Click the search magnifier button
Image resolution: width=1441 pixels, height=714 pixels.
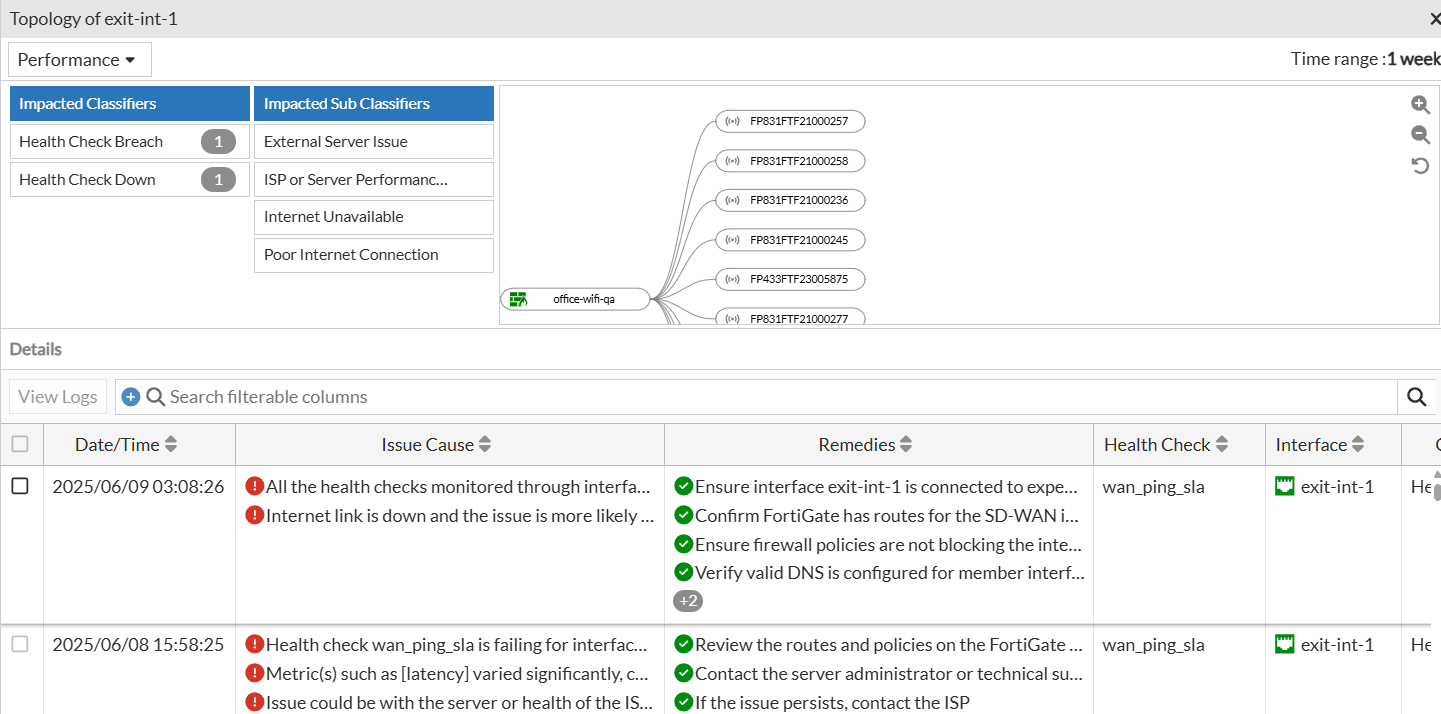[1416, 397]
